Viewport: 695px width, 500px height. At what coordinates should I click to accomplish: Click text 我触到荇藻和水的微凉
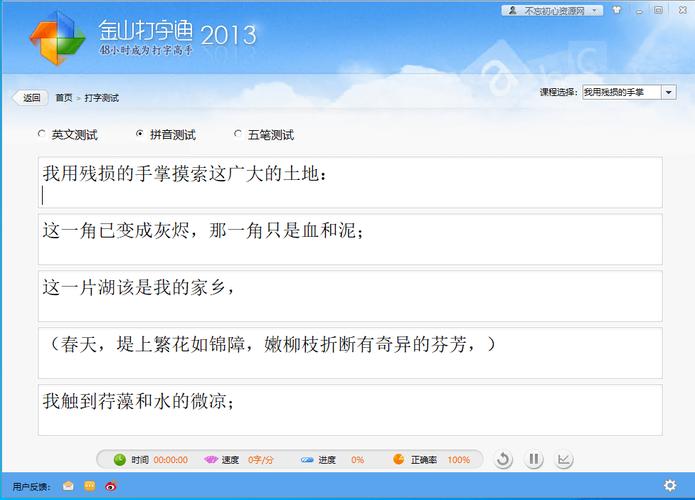pos(138,401)
